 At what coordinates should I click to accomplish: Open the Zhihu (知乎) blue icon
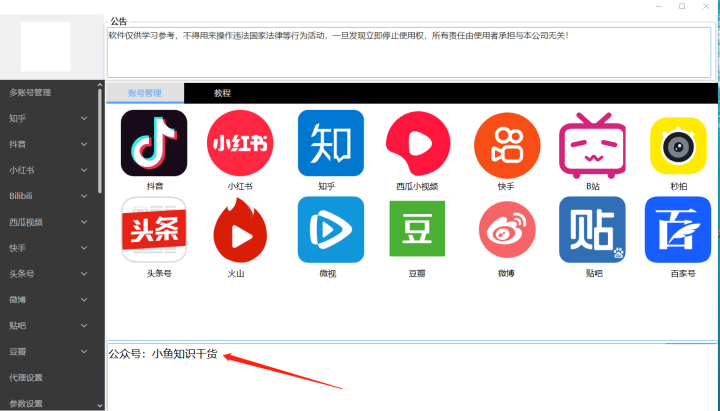click(x=331, y=143)
